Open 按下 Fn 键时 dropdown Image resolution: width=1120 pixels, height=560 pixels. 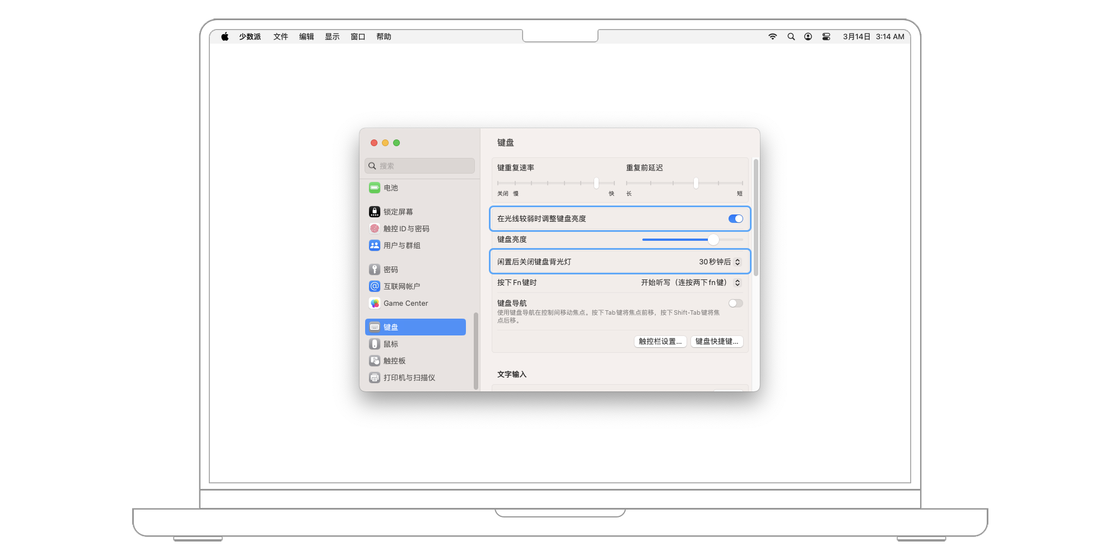(x=691, y=283)
